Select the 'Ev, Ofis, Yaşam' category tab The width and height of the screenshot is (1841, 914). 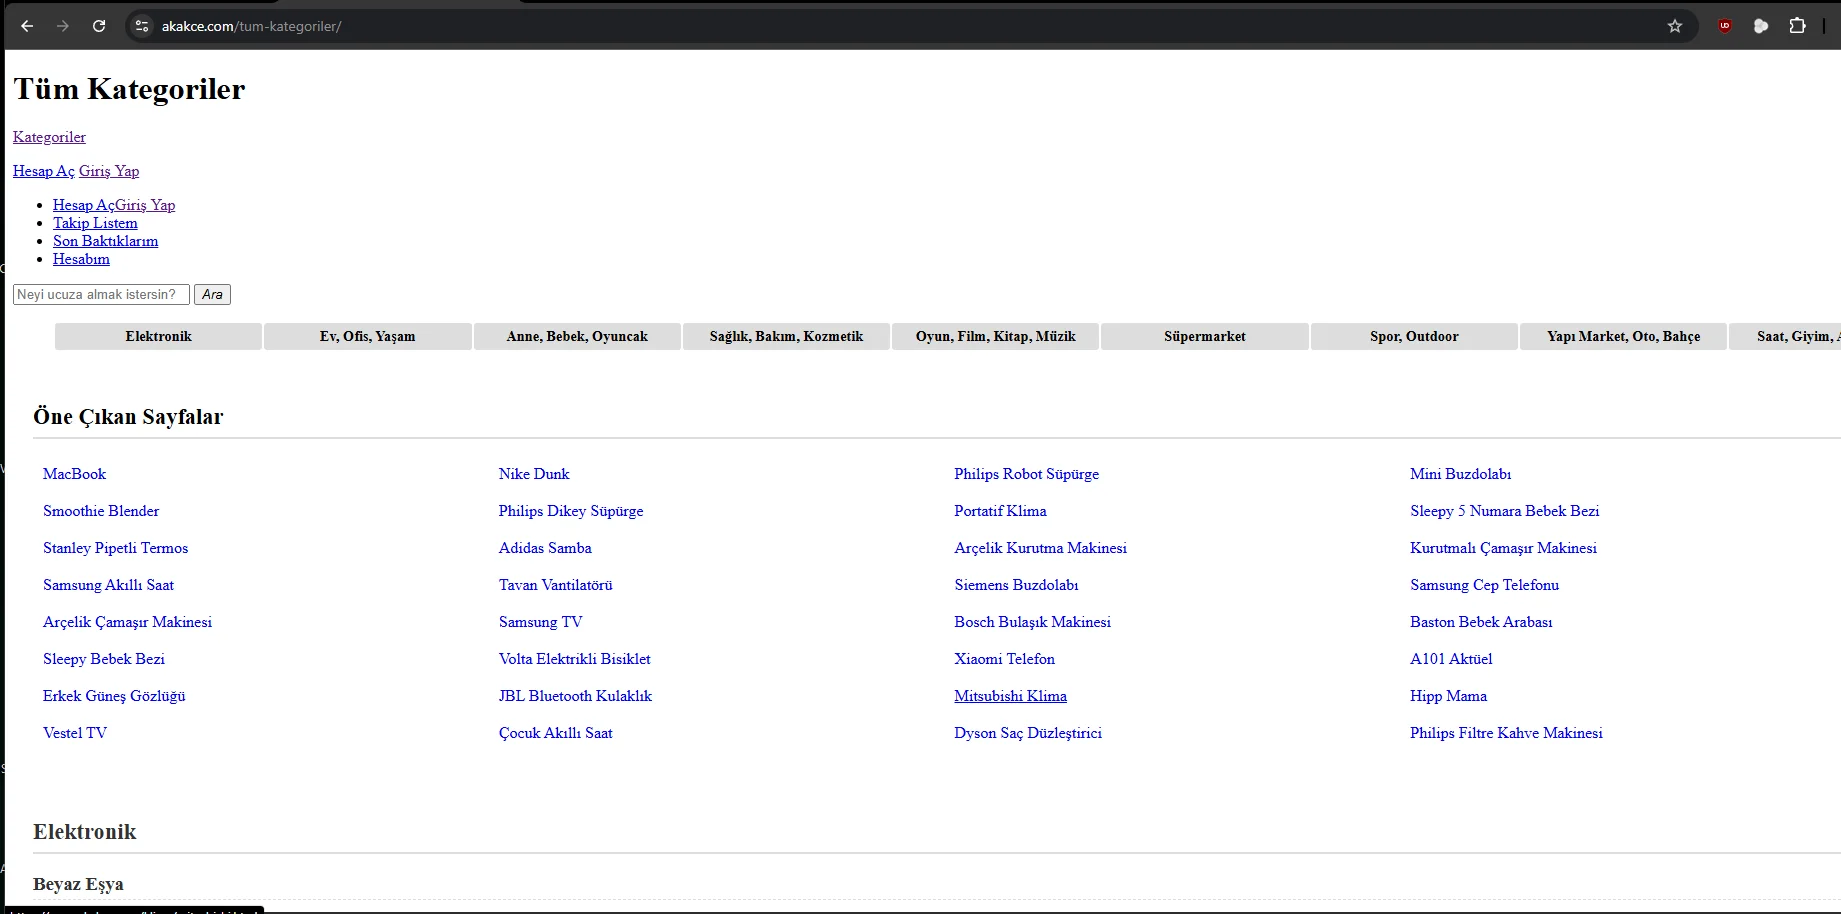(368, 336)
